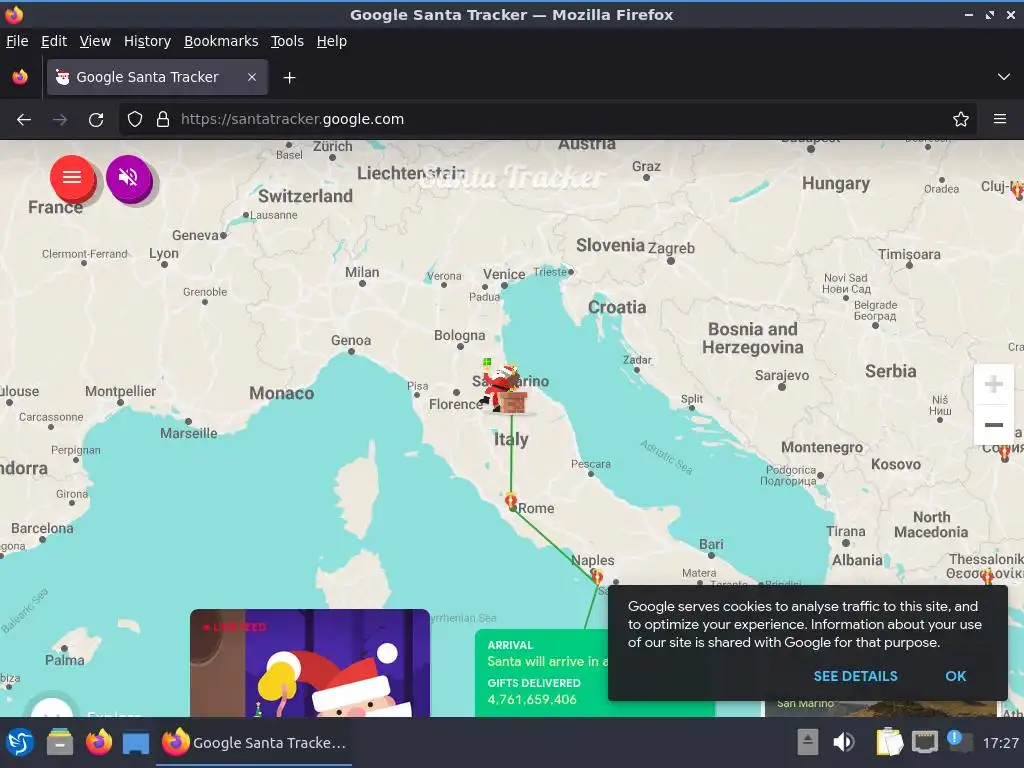Open the Lubuntu start menu bird icon
The width and height of the screenshot is (1024, 768).
click(20, 743)
